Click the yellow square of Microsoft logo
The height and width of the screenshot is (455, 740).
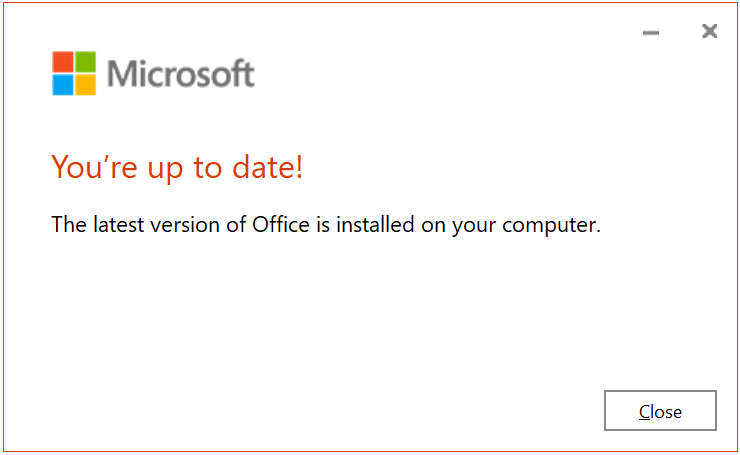coord(85,84)
